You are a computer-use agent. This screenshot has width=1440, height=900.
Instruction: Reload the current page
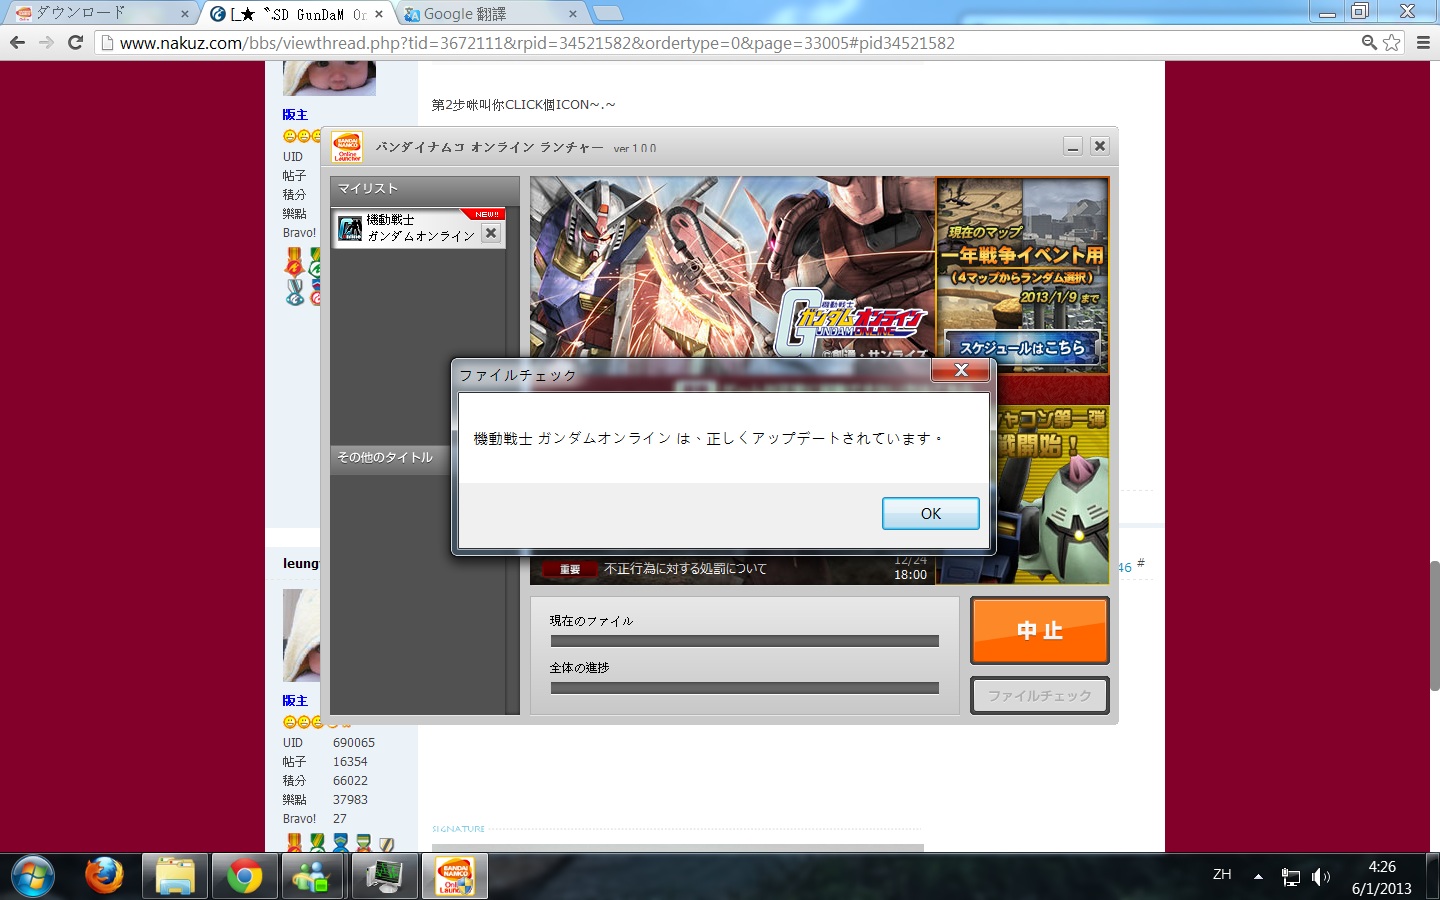tap(75, 42)
